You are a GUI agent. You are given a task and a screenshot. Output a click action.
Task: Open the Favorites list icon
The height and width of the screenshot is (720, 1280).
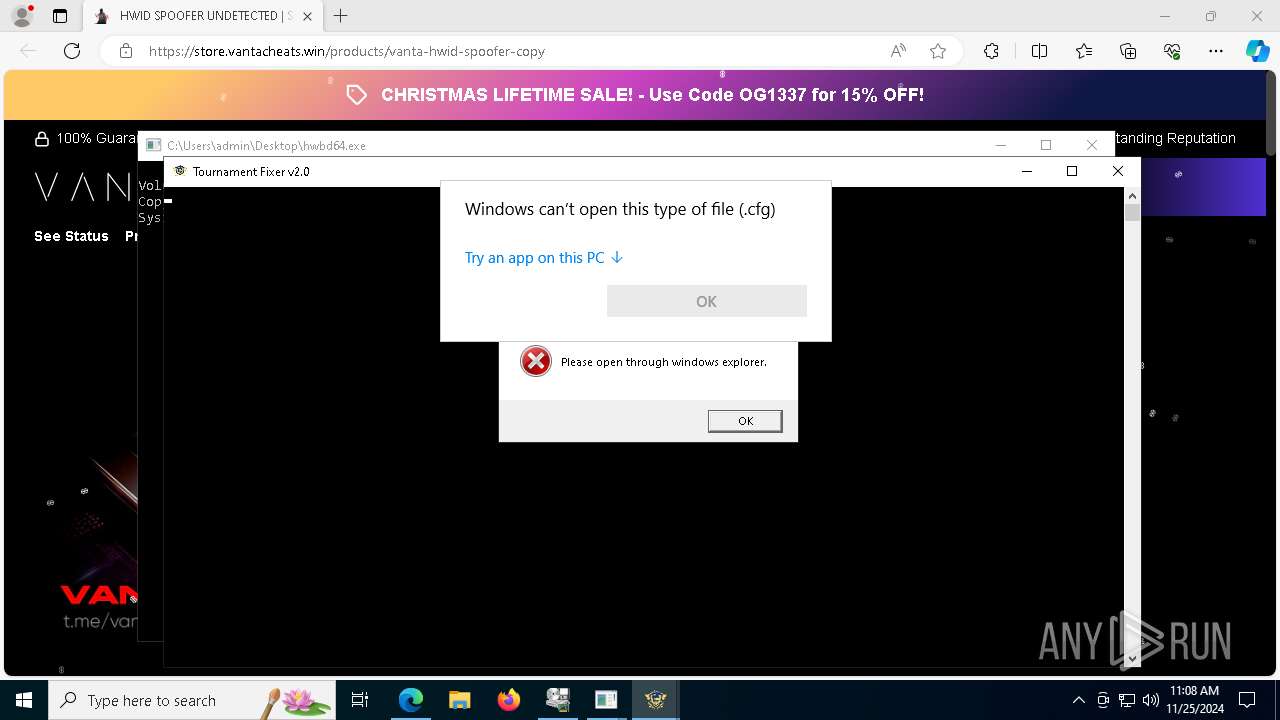[x=1084, y=51]
